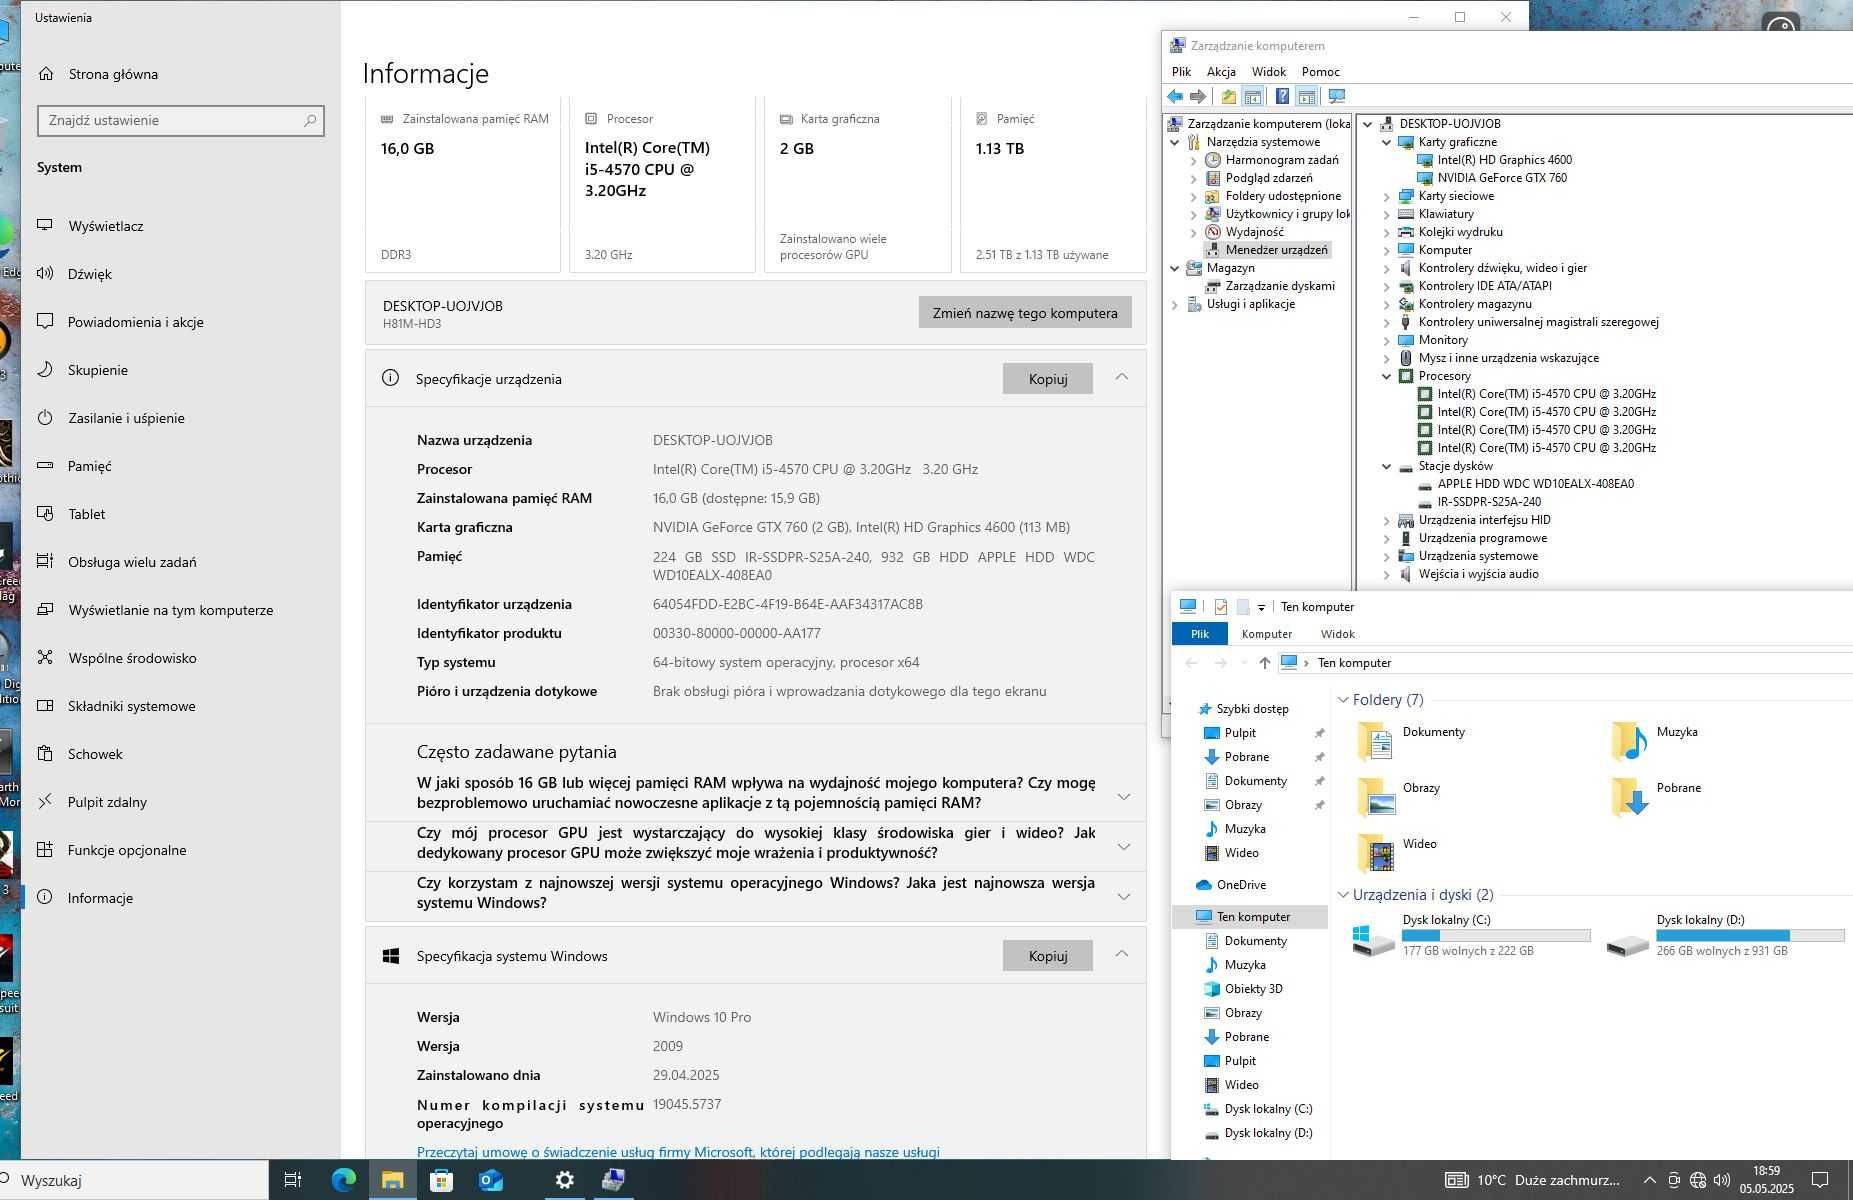The image size is (1853, 1200).
Task: Open the Muzyka folder in Ten komputer
Action: (1655, 741)
